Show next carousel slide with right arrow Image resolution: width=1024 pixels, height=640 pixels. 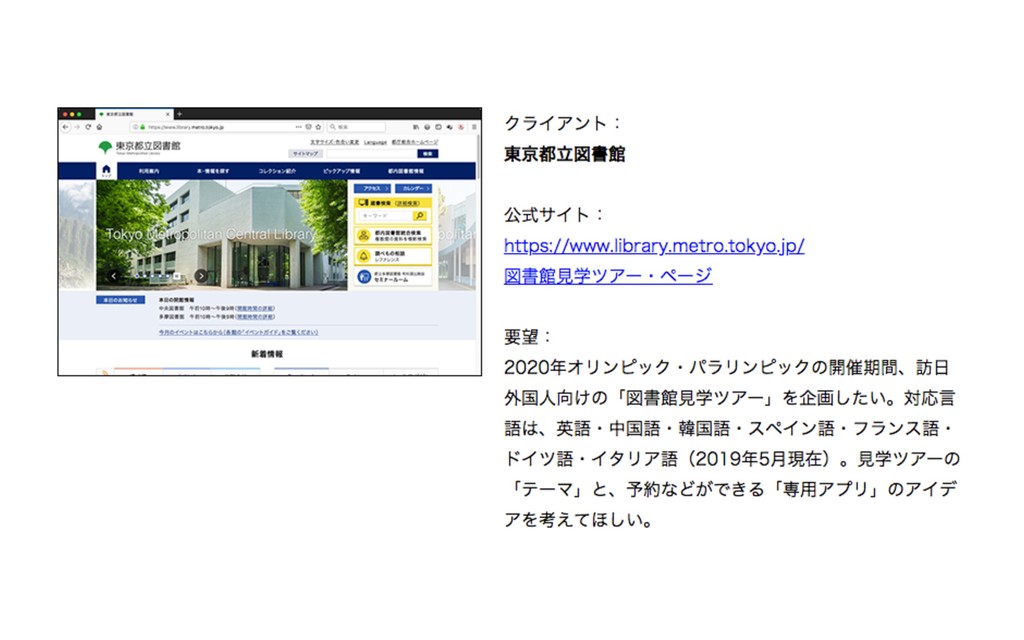click(x=201, y=276)
